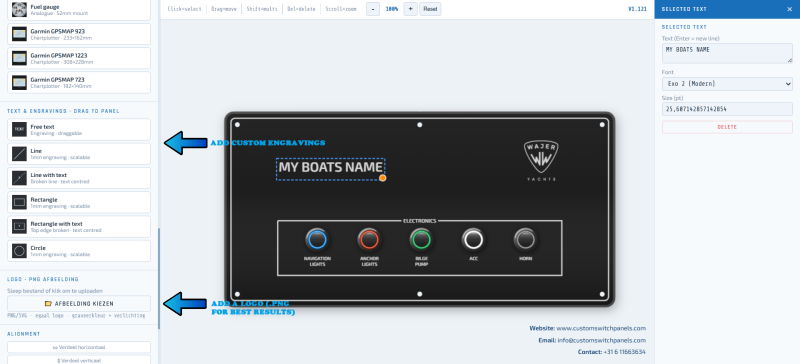
Task: Click Verdeel horizontaal alignment button
Action: coord(79,347)
